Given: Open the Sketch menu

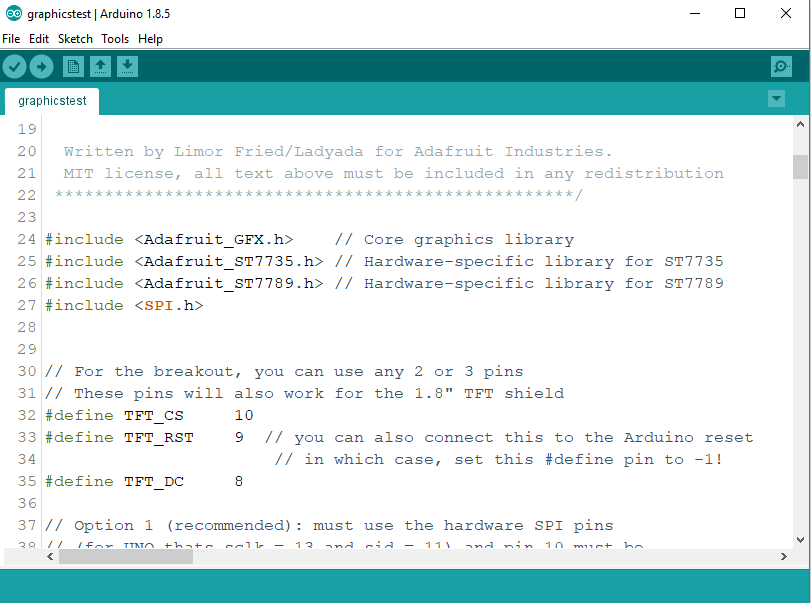Looking at the screenshot, I should point(75,39).
